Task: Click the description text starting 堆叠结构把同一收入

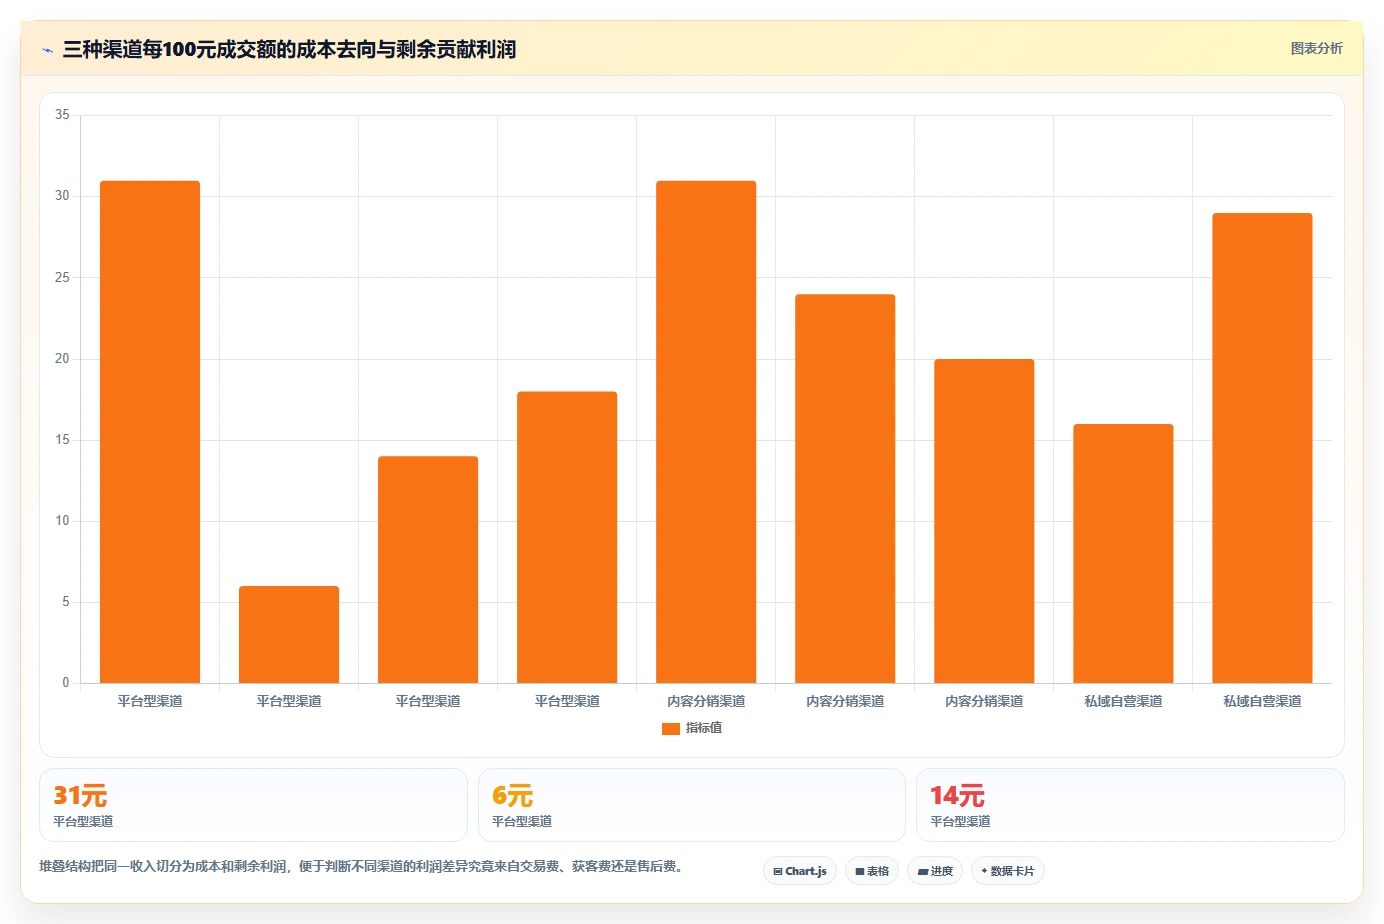Action: coord(364,867)
